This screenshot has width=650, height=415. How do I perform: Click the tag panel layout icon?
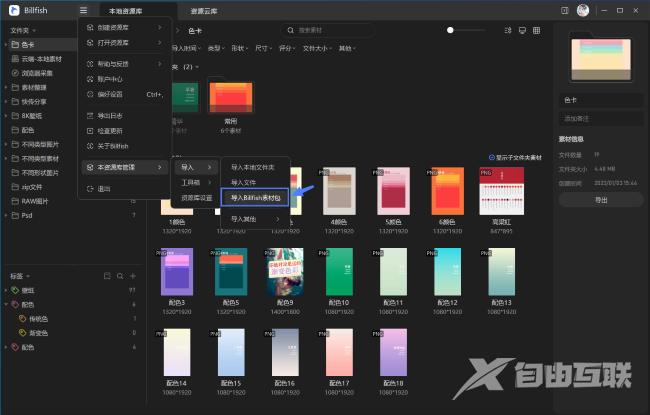tap(107, 276)
